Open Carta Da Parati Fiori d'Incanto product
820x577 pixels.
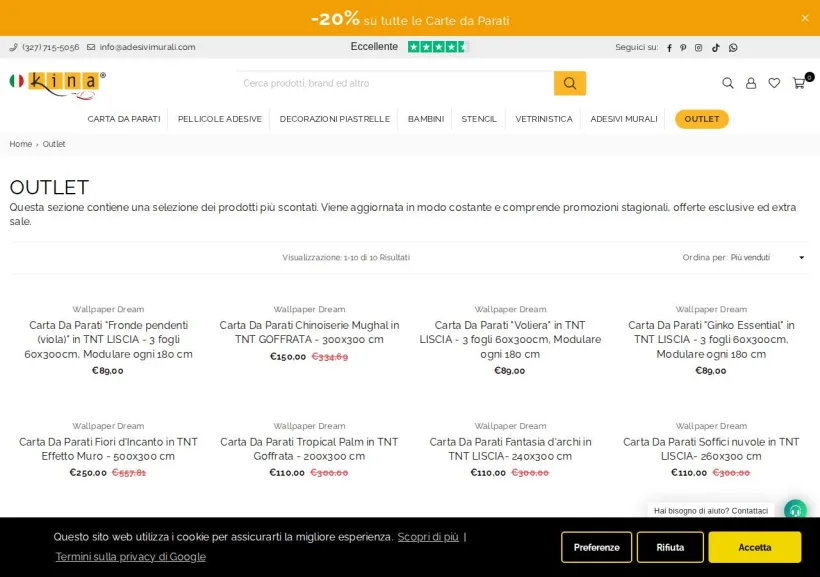click(x=108, y=449)
